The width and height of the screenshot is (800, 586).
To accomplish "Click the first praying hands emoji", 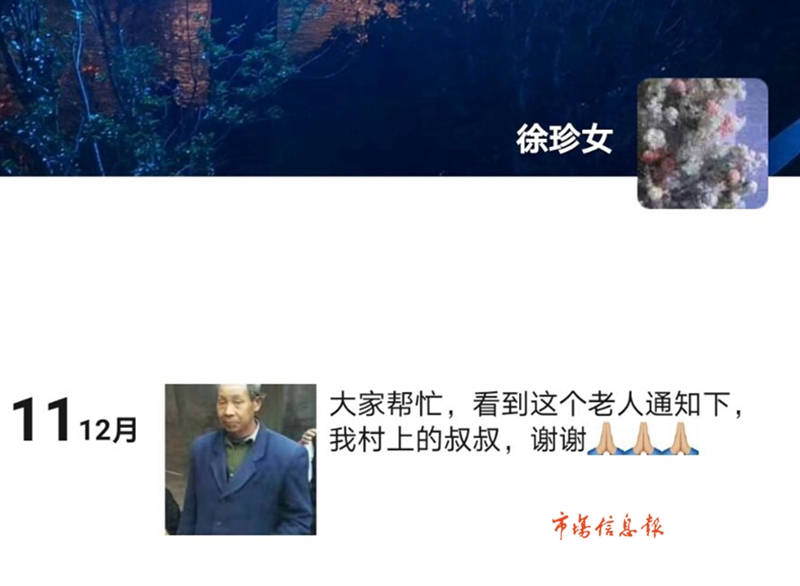I will coord(606,439).
